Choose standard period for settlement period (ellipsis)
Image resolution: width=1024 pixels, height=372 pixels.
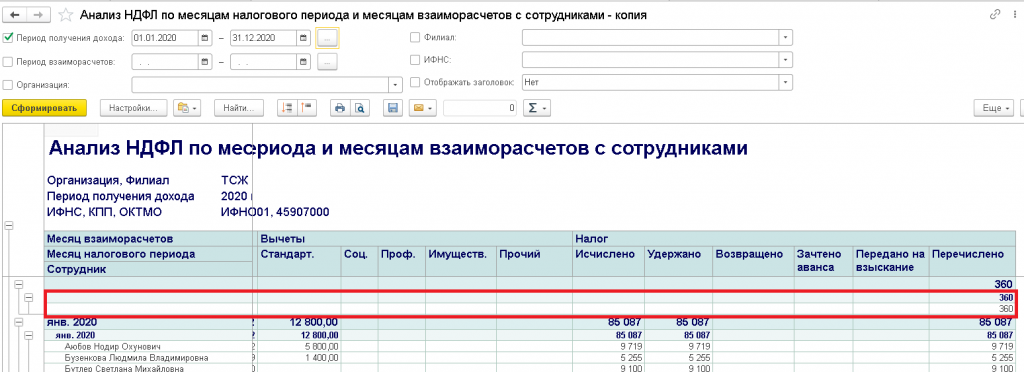(x=327, y=62)
